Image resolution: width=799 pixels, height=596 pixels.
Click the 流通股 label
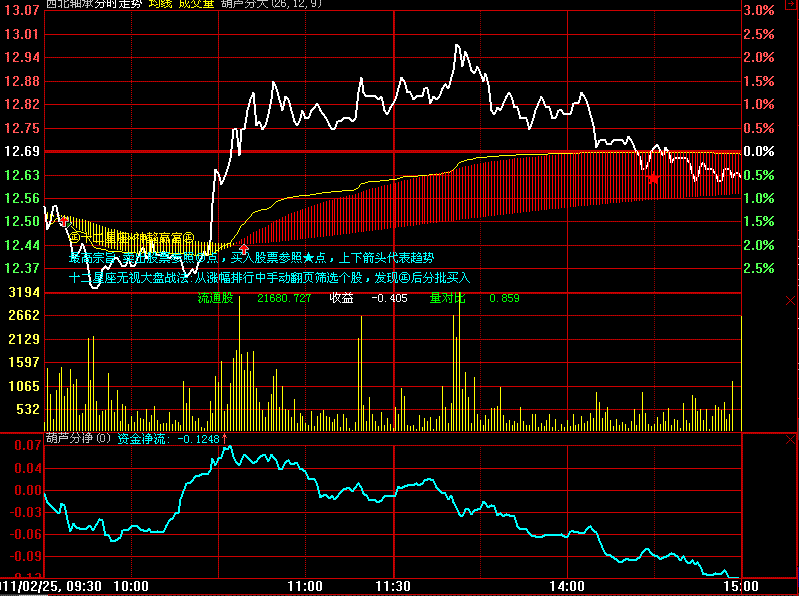[216, 299]
